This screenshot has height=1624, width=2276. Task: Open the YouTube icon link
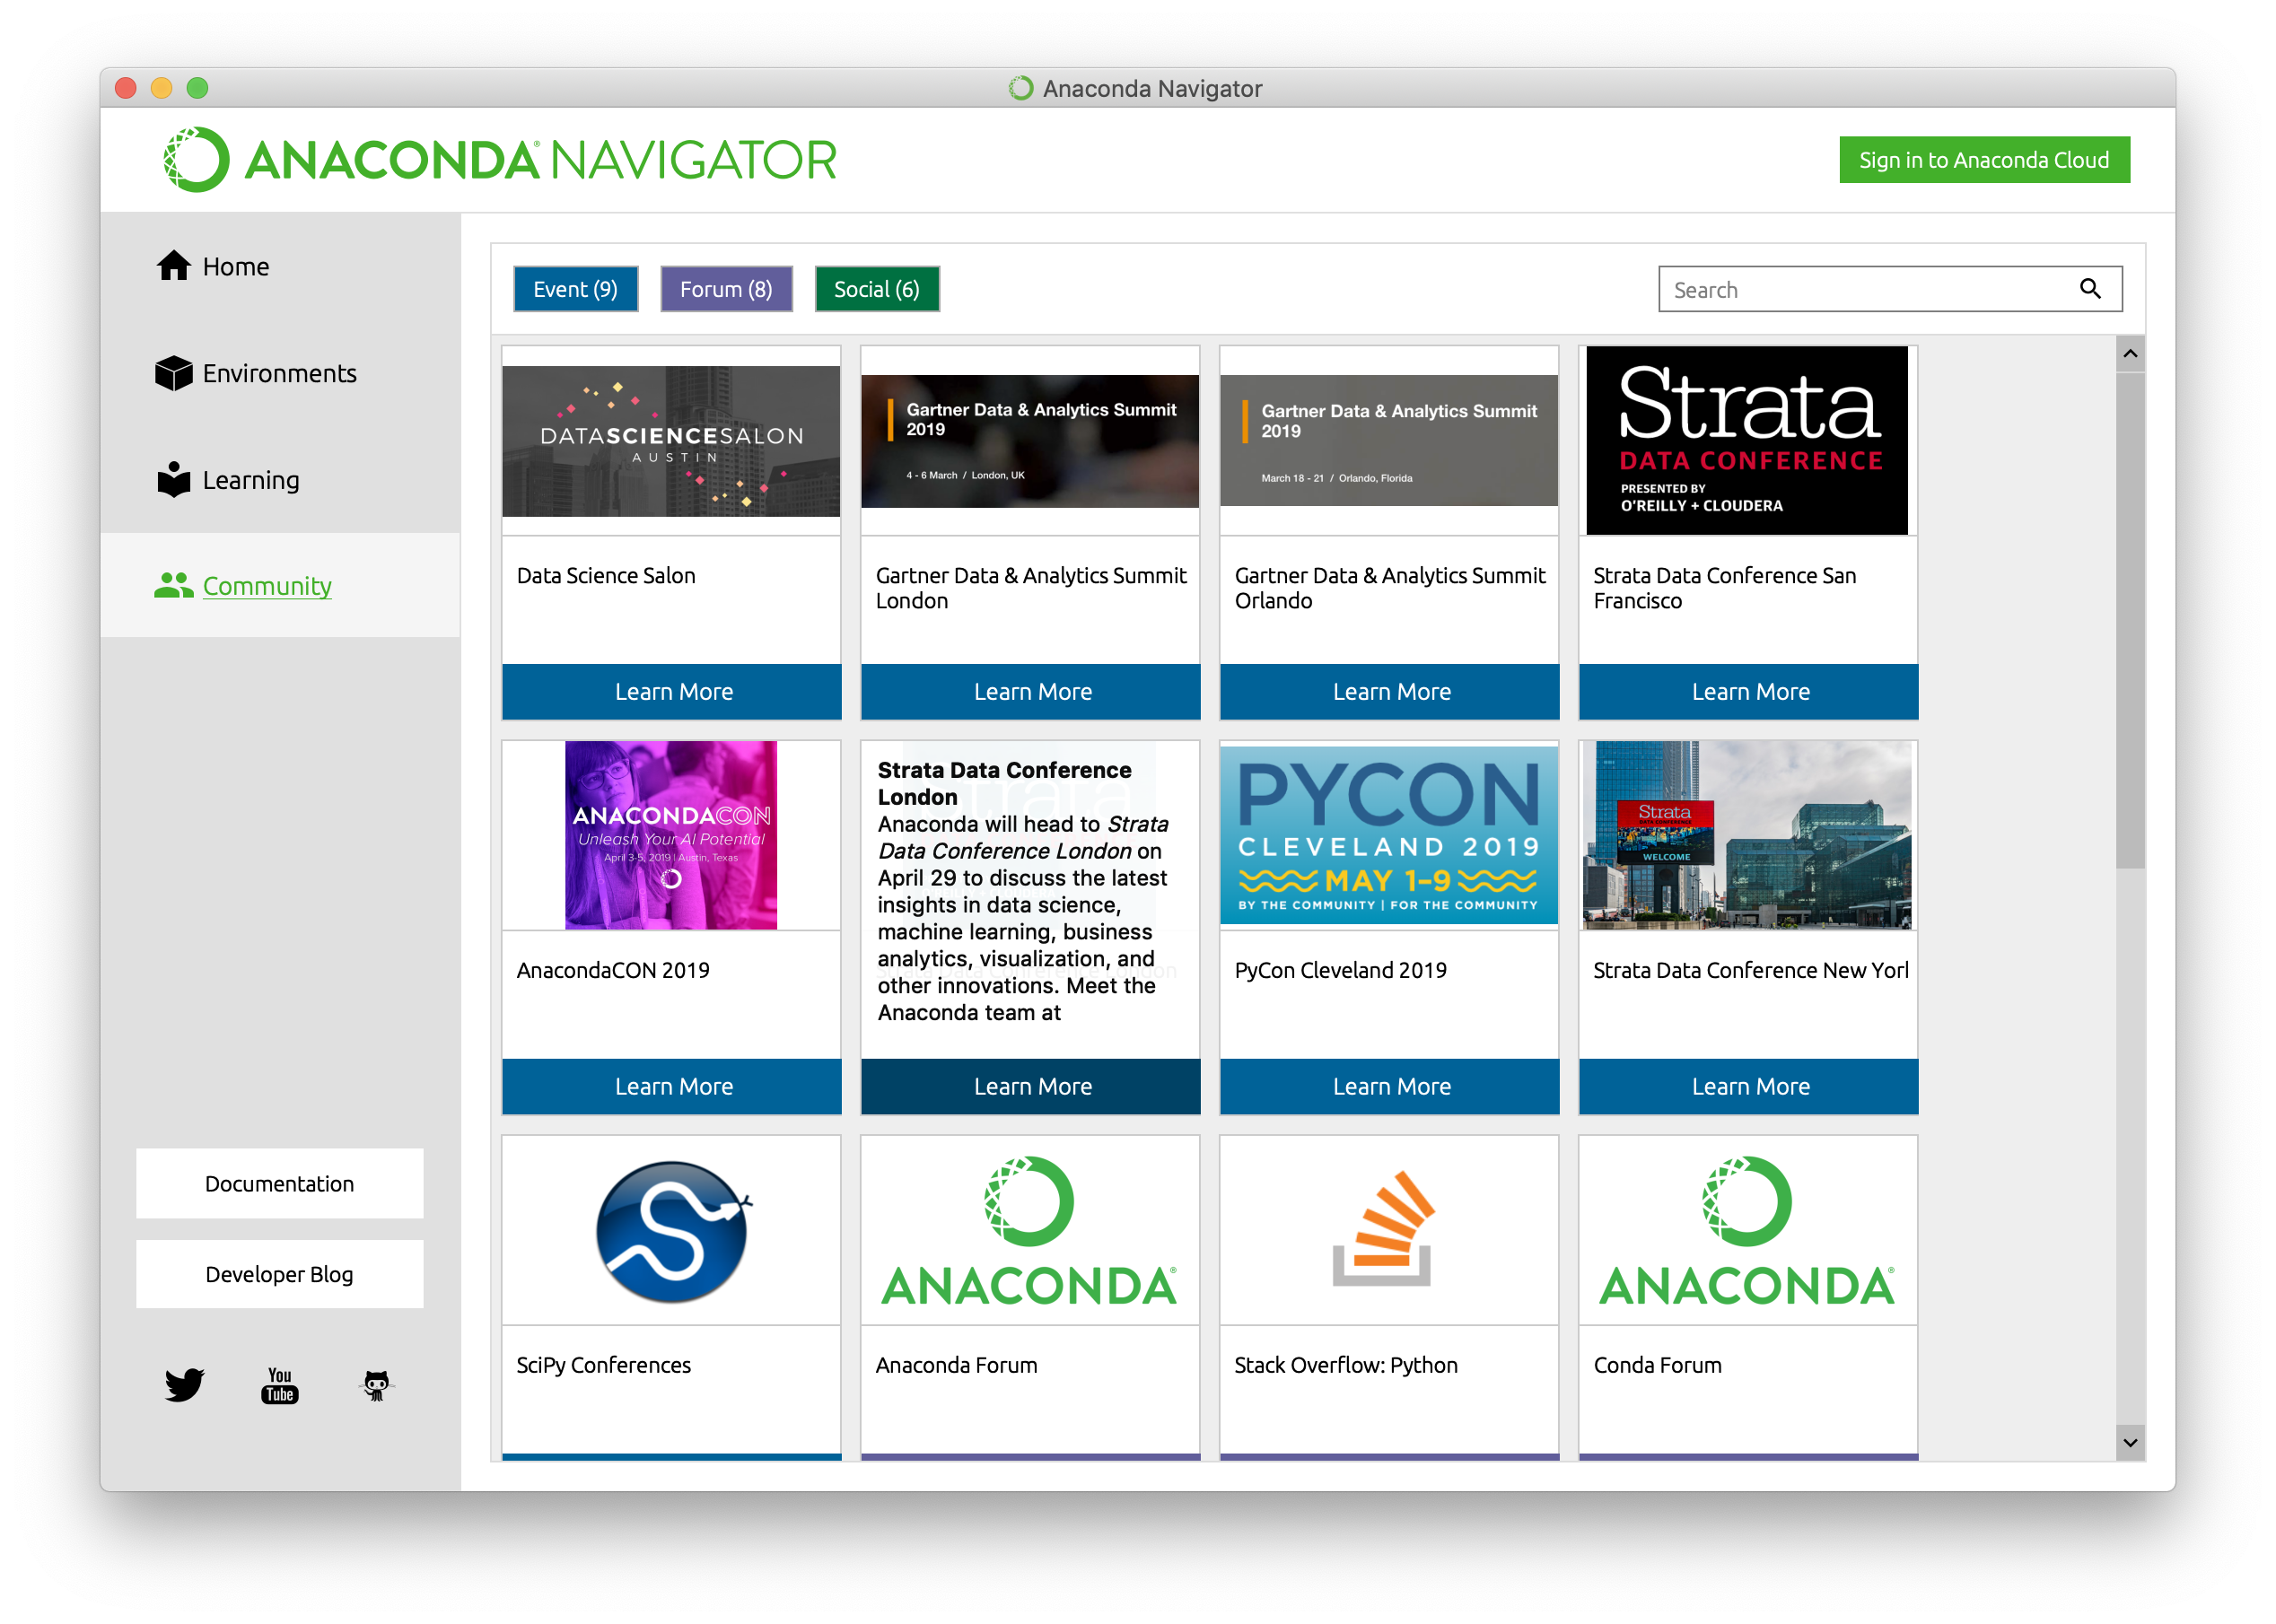point(280,1385)
